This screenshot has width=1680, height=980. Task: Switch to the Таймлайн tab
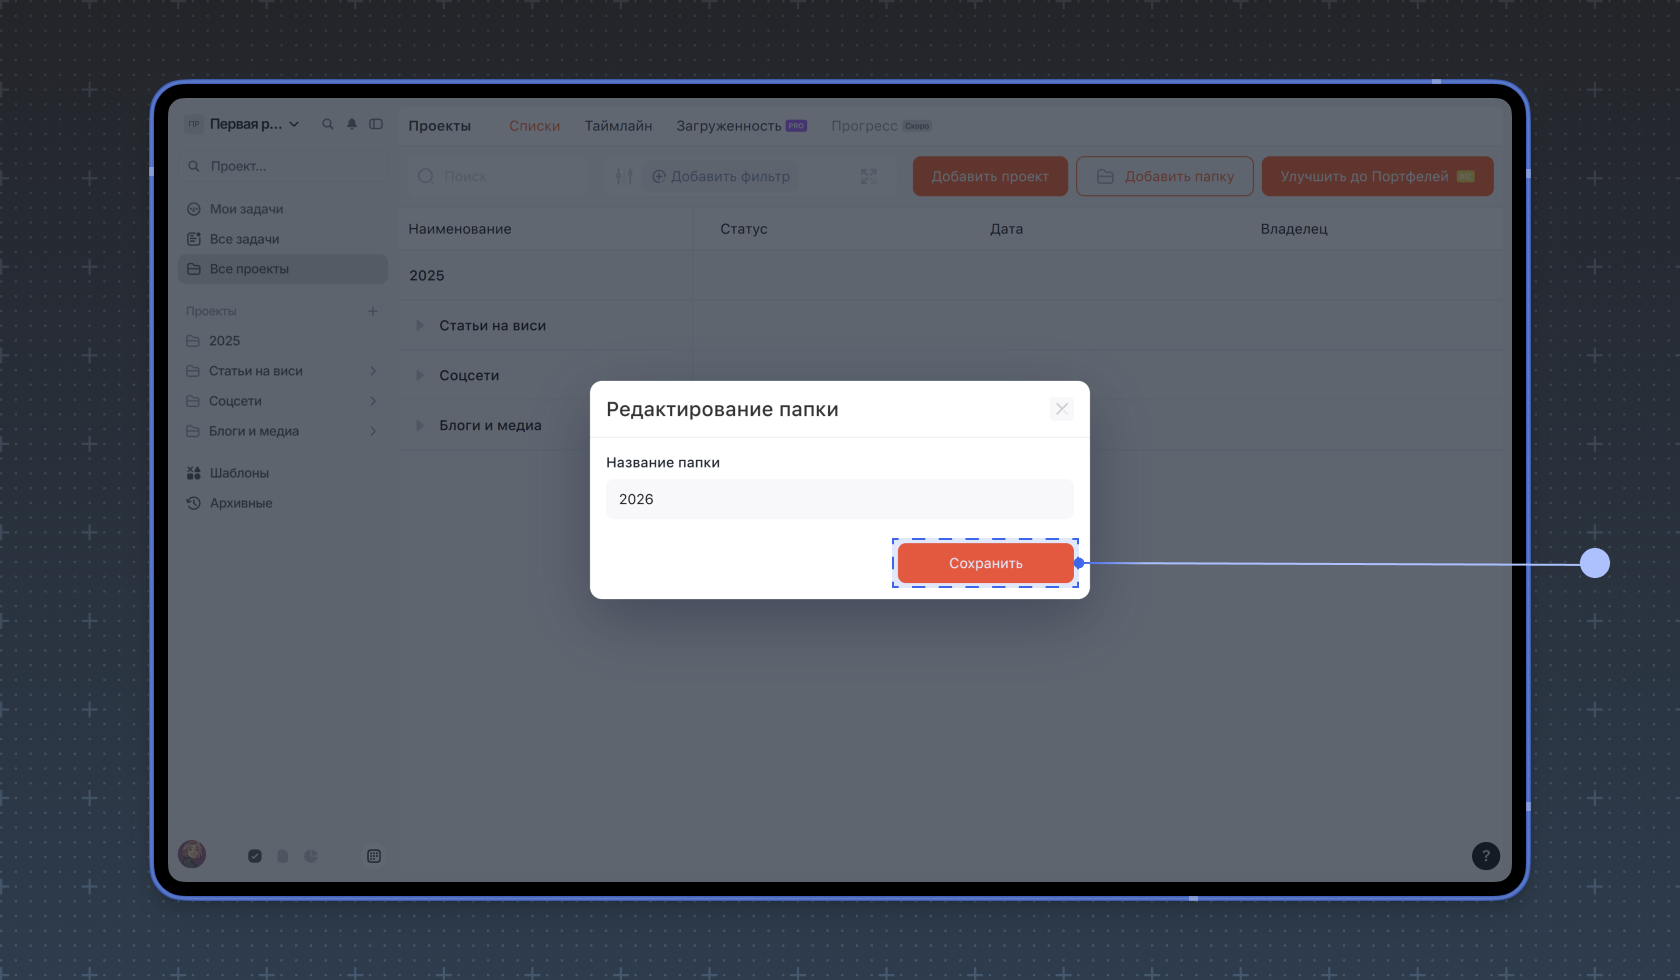[x=618, y=126]
